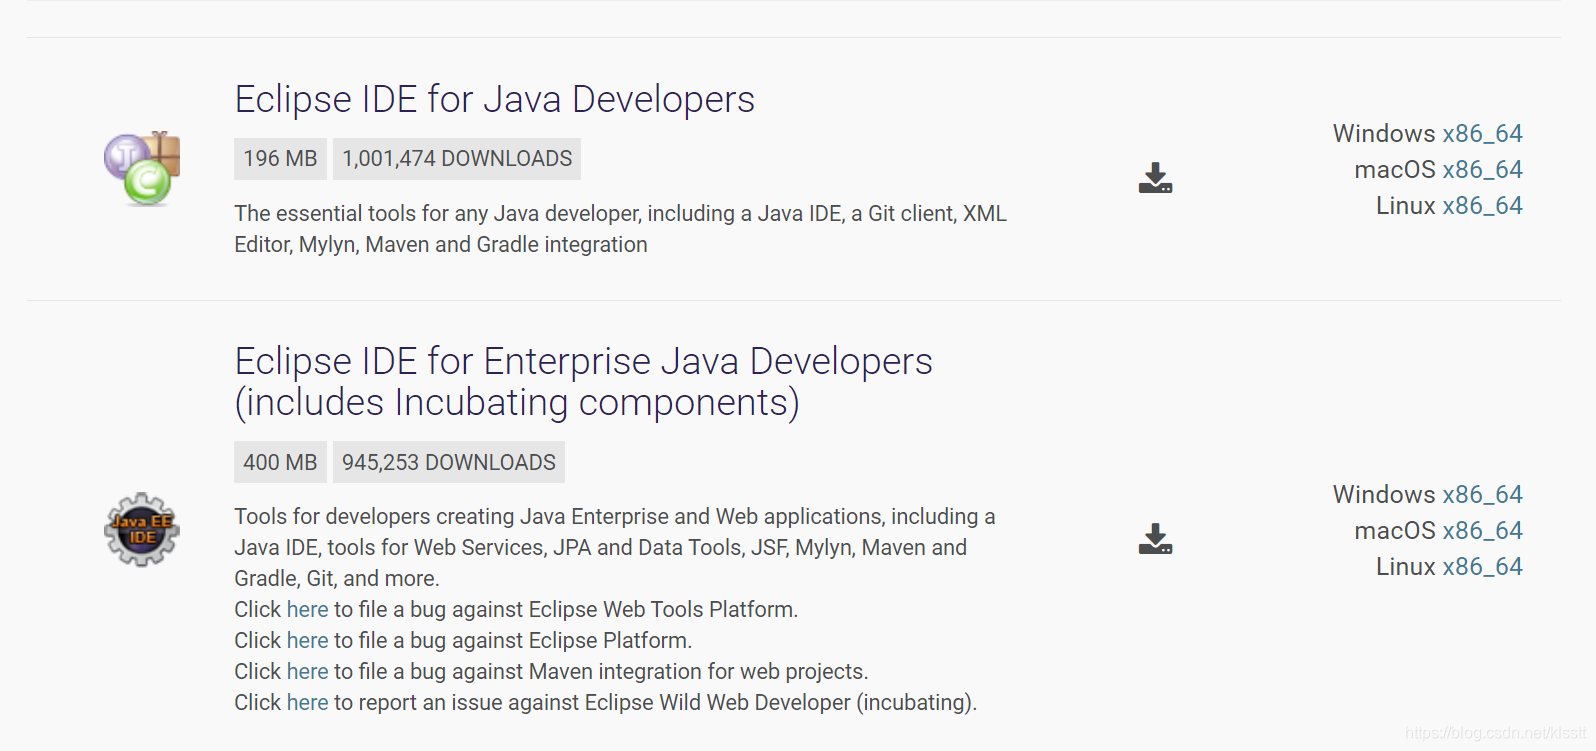Download Linux x86_64 for Java Developers
Screen dimensions: 1596x751
click(x=1482, y=205)
